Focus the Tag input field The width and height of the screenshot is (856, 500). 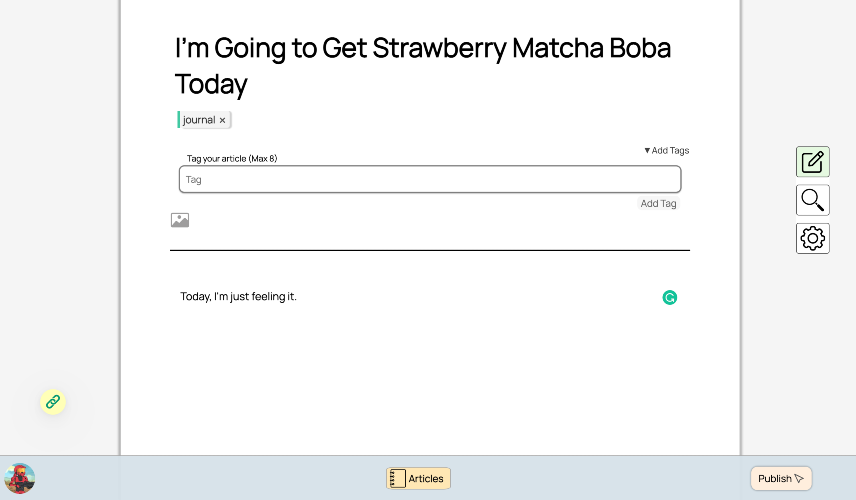[430, 180]
